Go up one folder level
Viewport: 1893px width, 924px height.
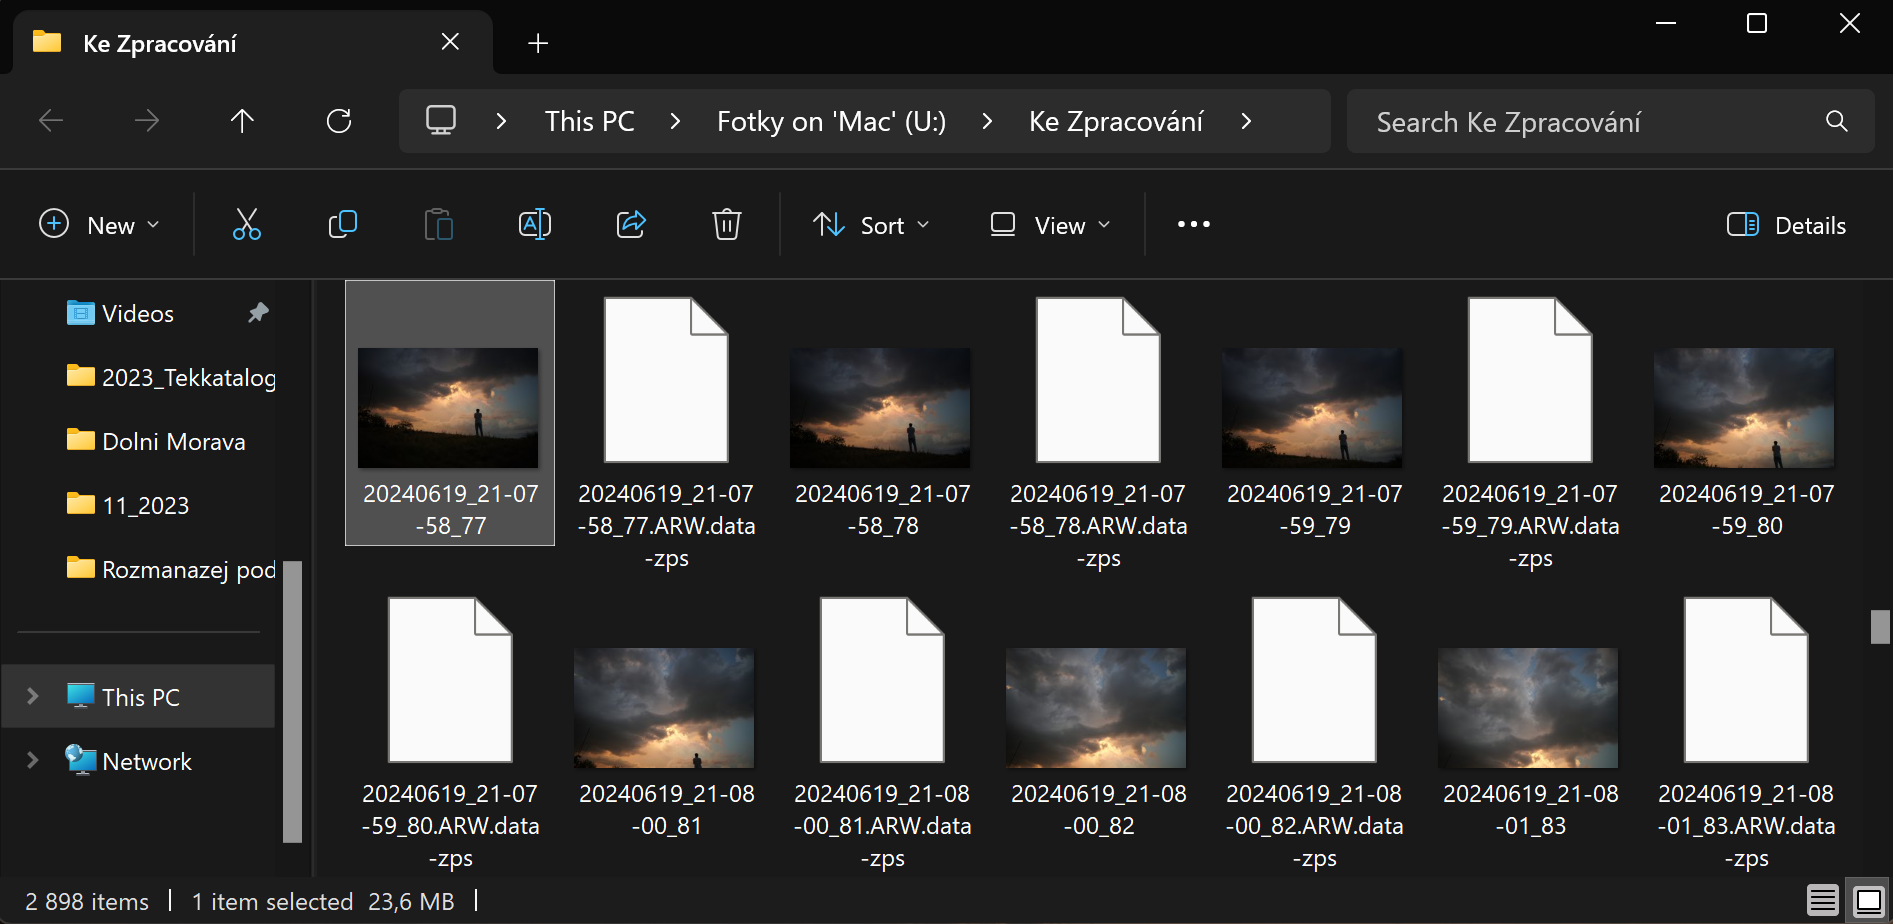pos(242,121)
